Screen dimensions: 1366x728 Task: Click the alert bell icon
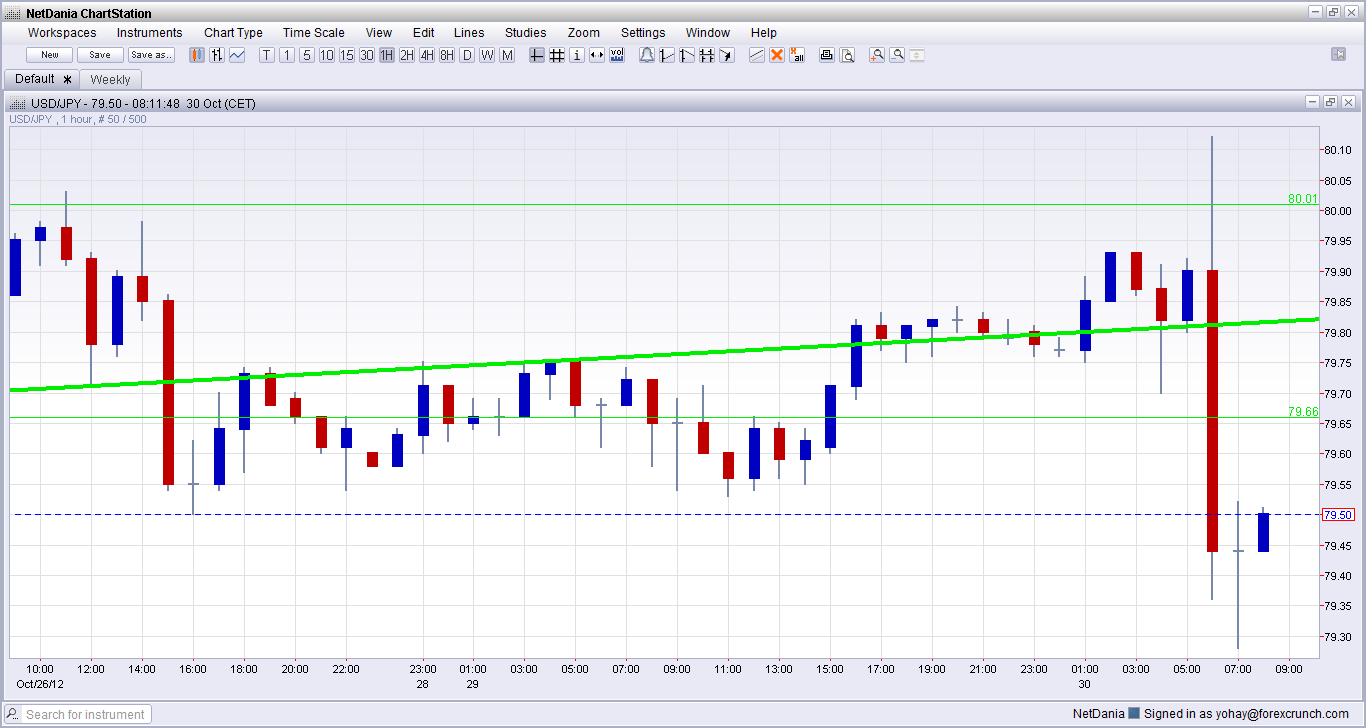(x=647, y=55)
